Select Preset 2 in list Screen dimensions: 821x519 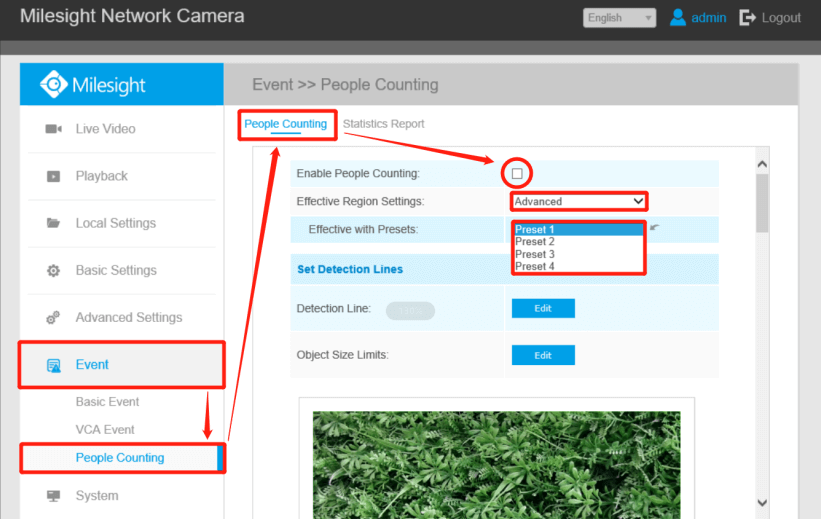click(579, 241)
